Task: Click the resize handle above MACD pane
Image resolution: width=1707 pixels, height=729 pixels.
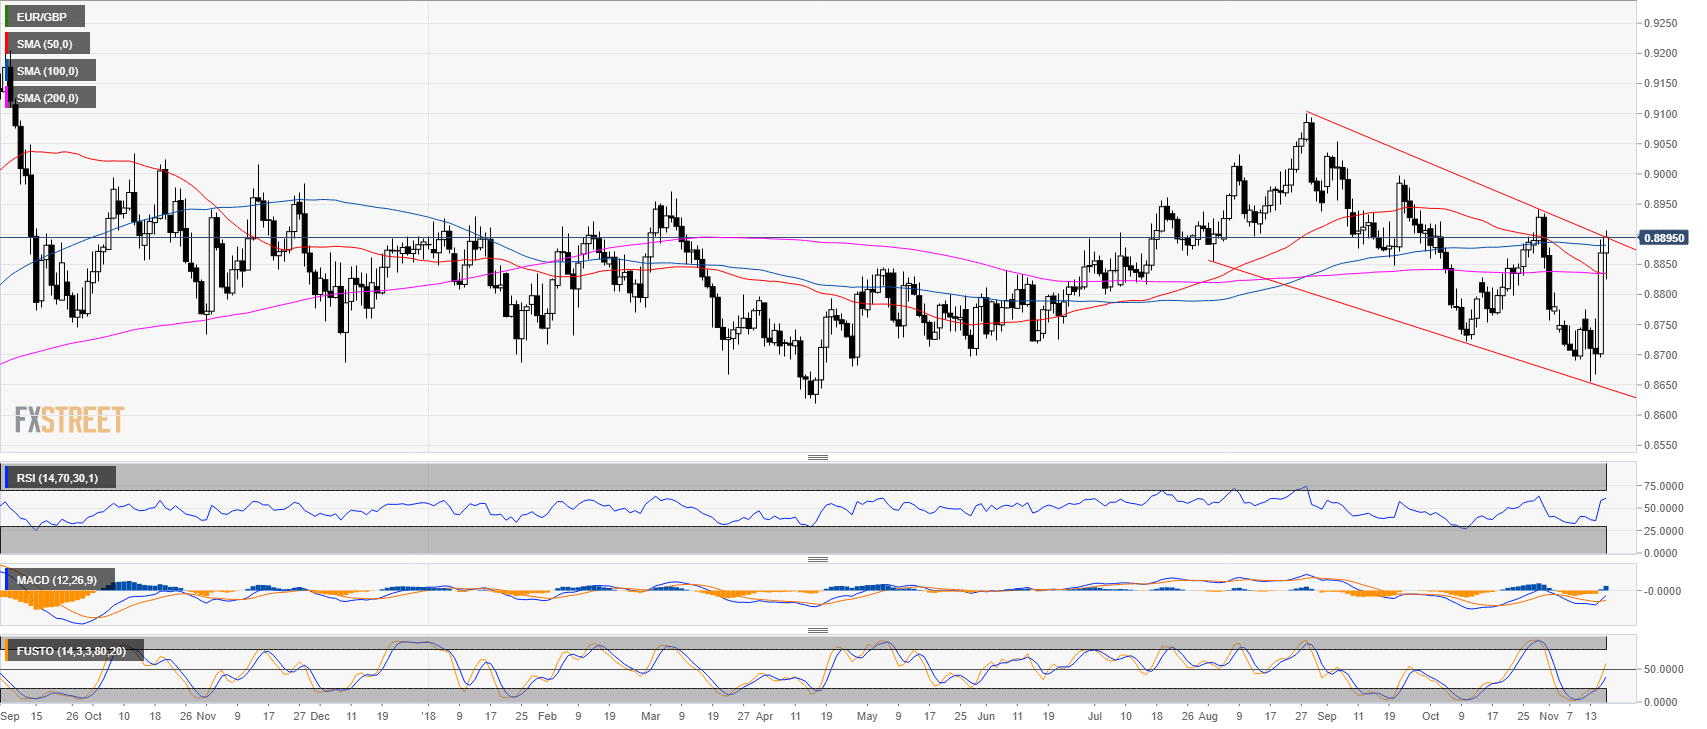Action: 817,559
